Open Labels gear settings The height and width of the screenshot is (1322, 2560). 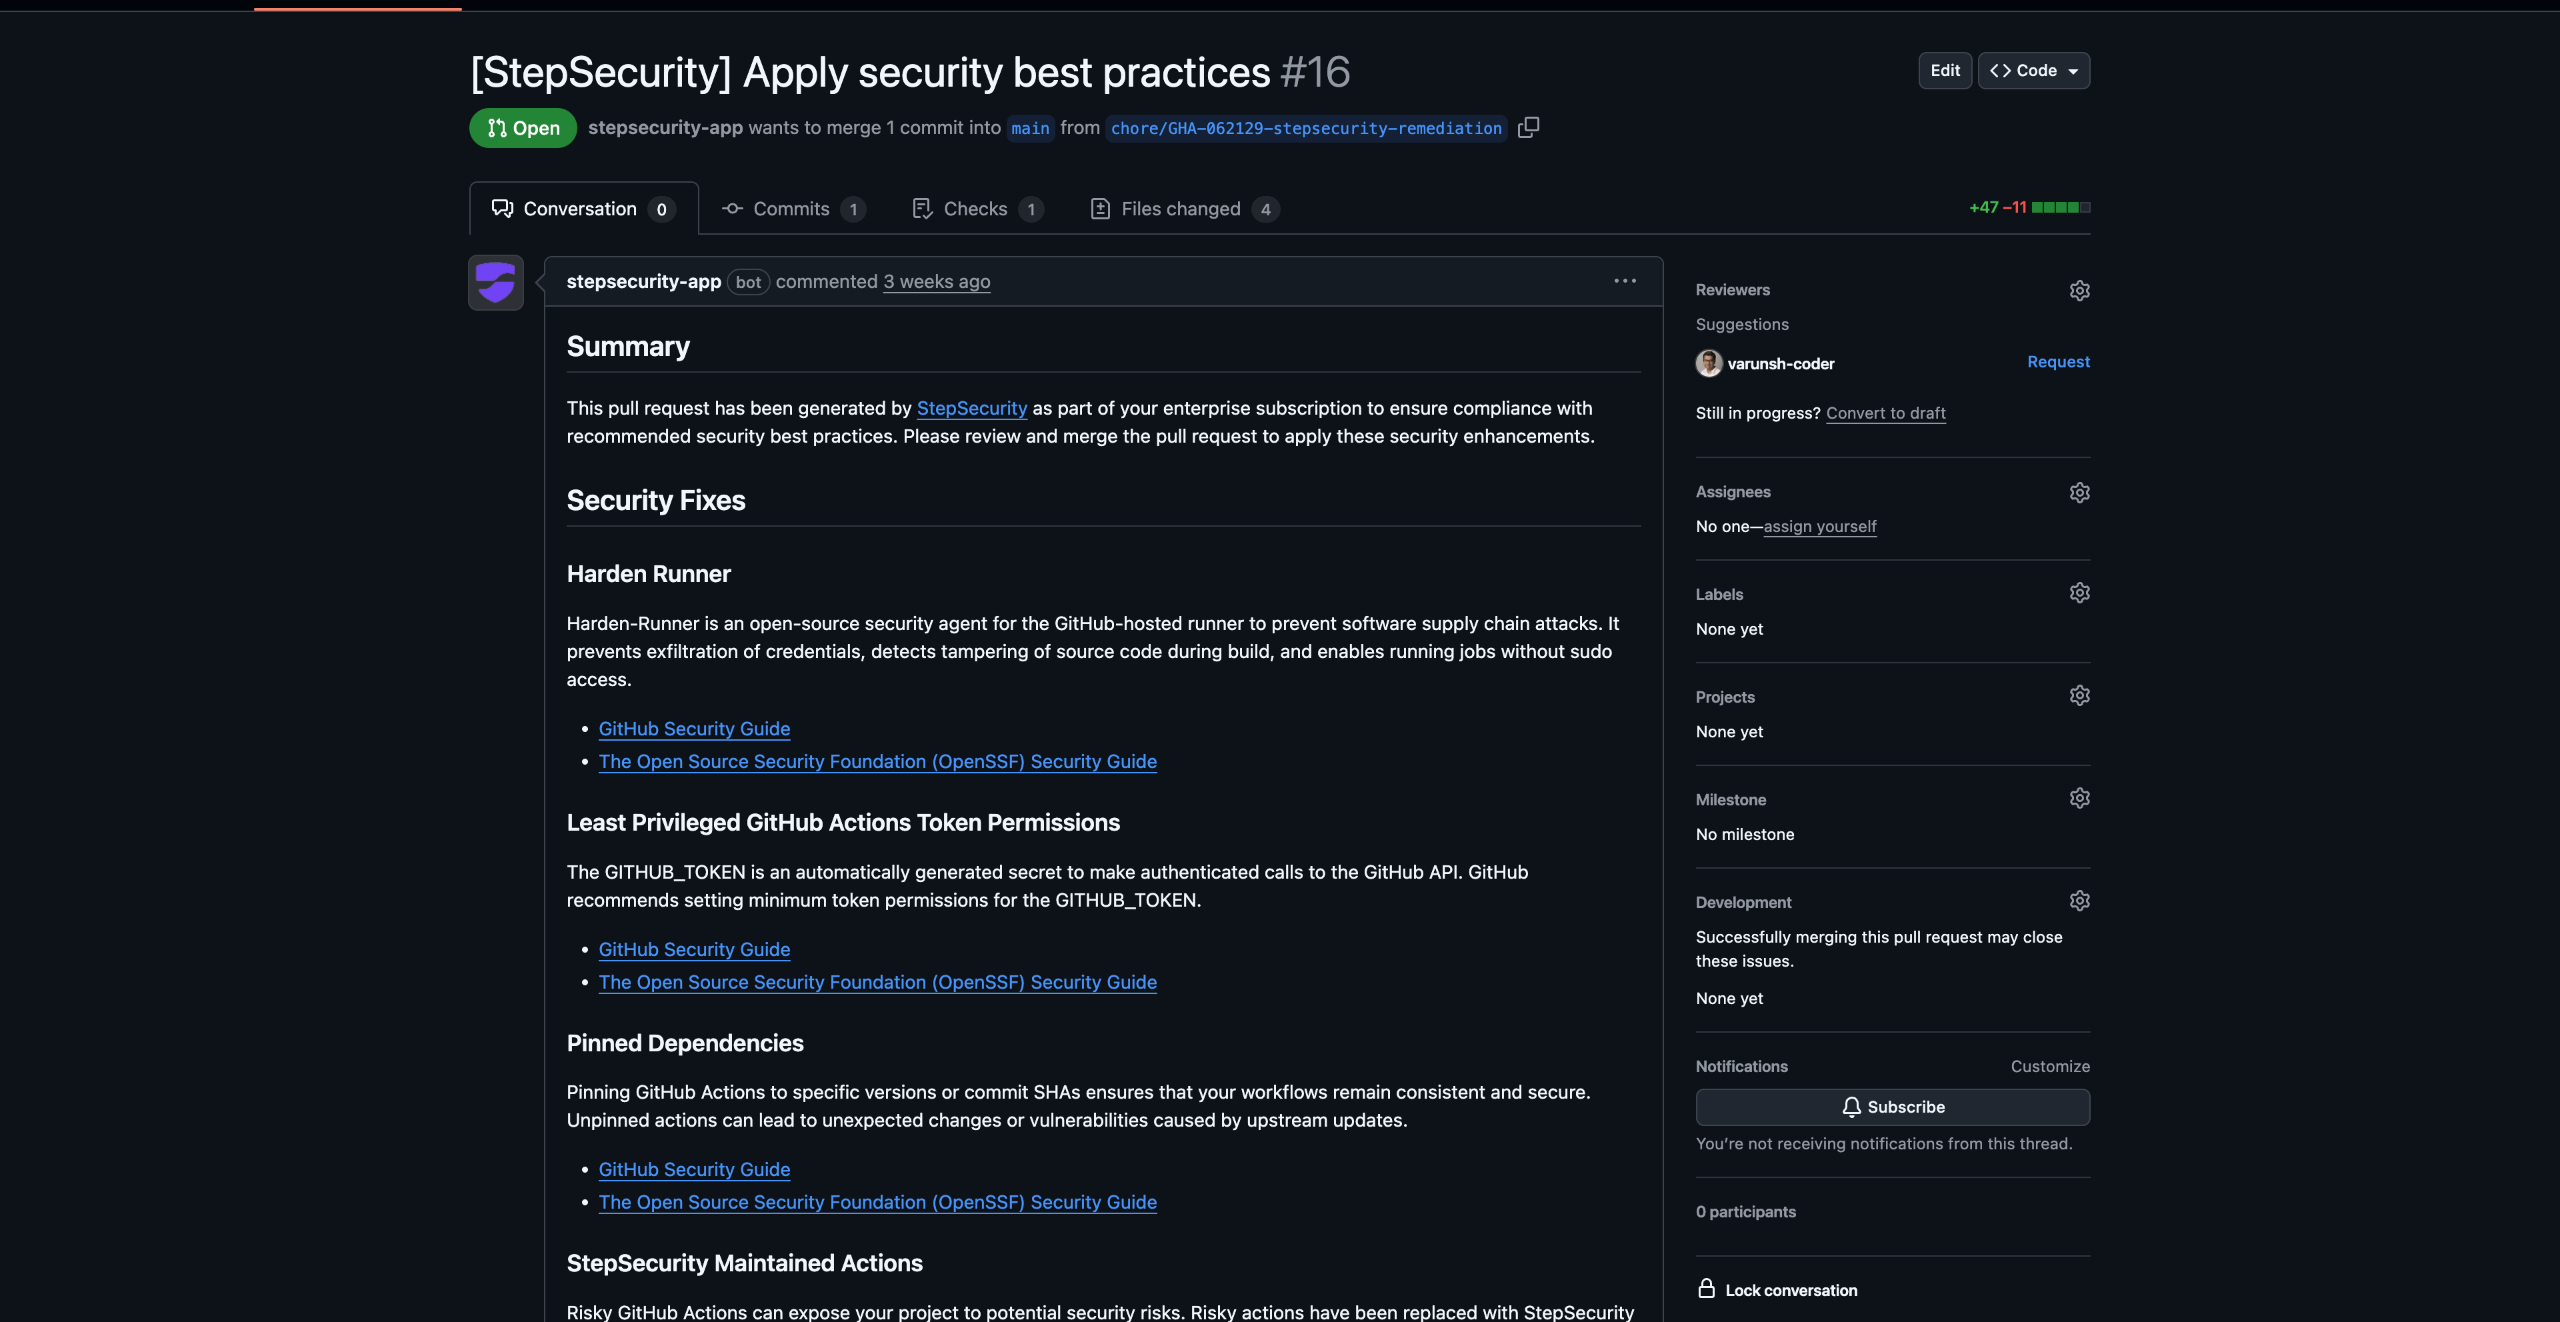pos(2079,593)
